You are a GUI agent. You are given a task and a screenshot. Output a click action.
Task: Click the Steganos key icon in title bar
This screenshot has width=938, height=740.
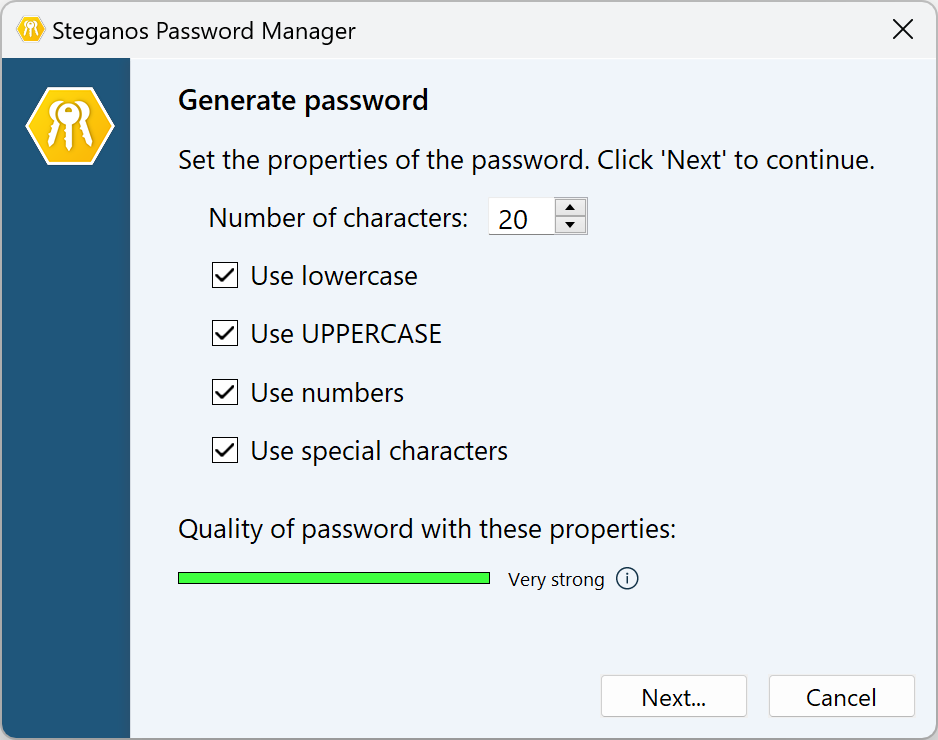(31, 30)
